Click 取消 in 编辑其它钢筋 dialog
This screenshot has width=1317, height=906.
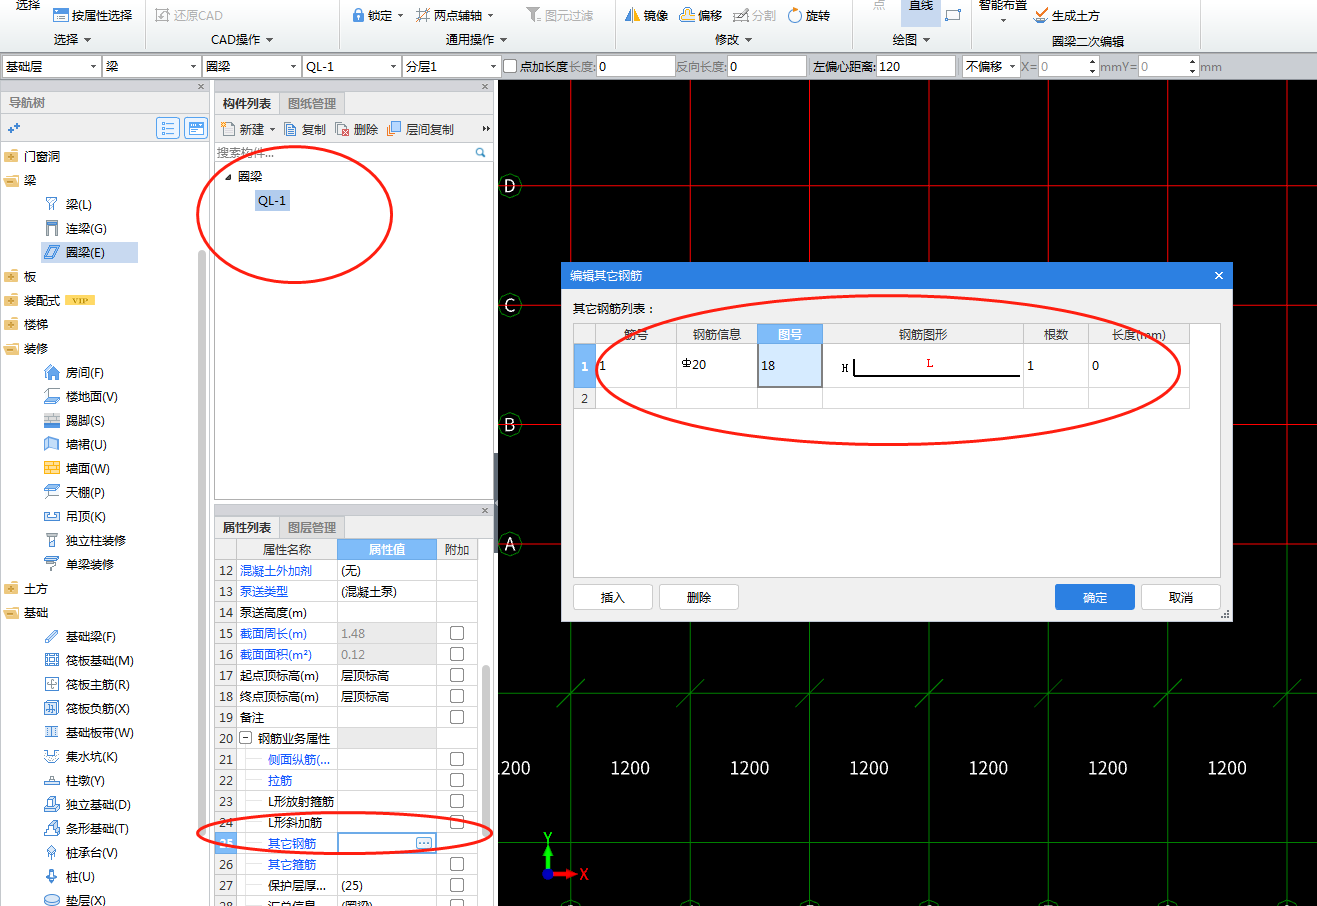tap(1181, 597)
